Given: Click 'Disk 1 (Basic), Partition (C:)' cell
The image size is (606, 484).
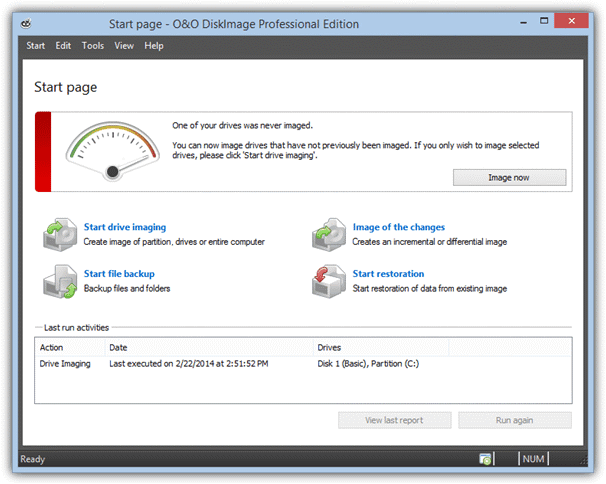Looking at the screenshot, I should (368, 364).
